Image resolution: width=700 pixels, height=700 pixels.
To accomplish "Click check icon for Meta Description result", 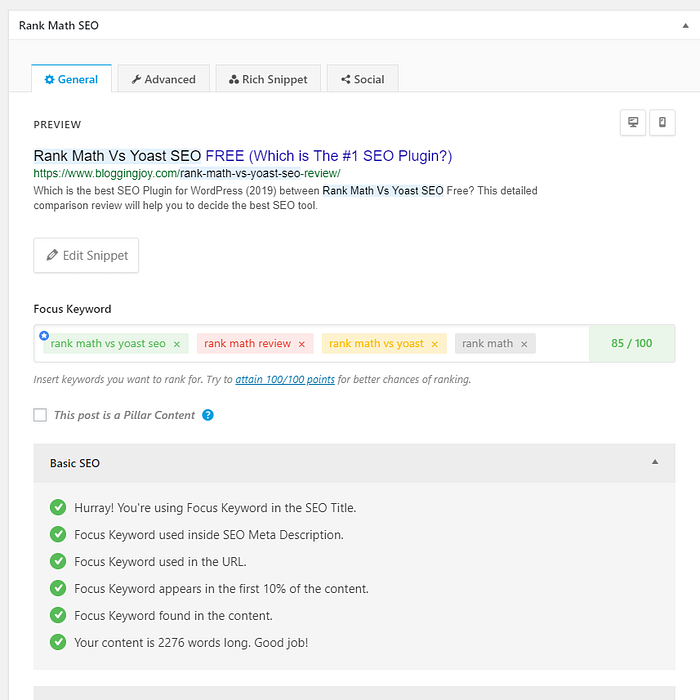I will click(x=58, y=534).
